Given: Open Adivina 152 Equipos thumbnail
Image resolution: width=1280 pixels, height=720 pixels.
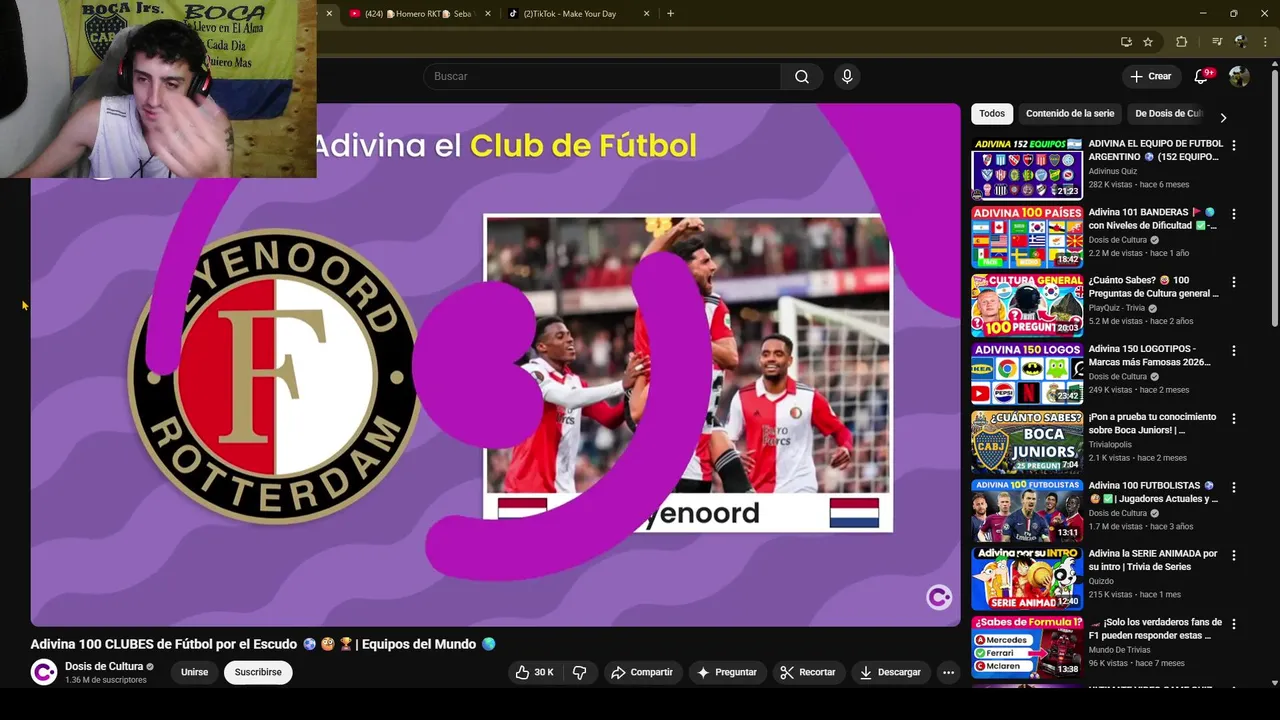Looking at the screenshot, I should click(1027, 168).
